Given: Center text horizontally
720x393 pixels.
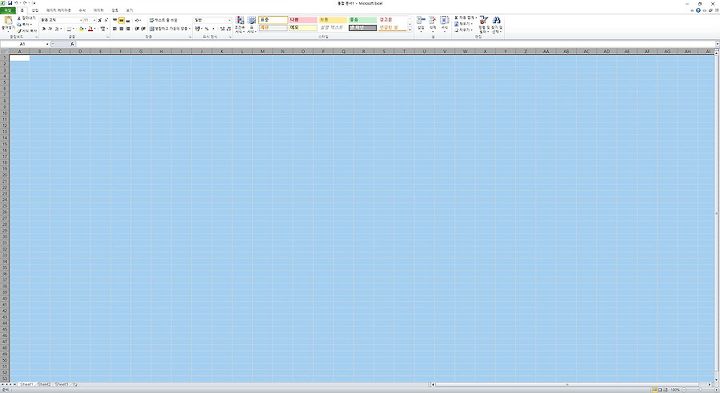Looking at the screenshot, I should [121, 28].
